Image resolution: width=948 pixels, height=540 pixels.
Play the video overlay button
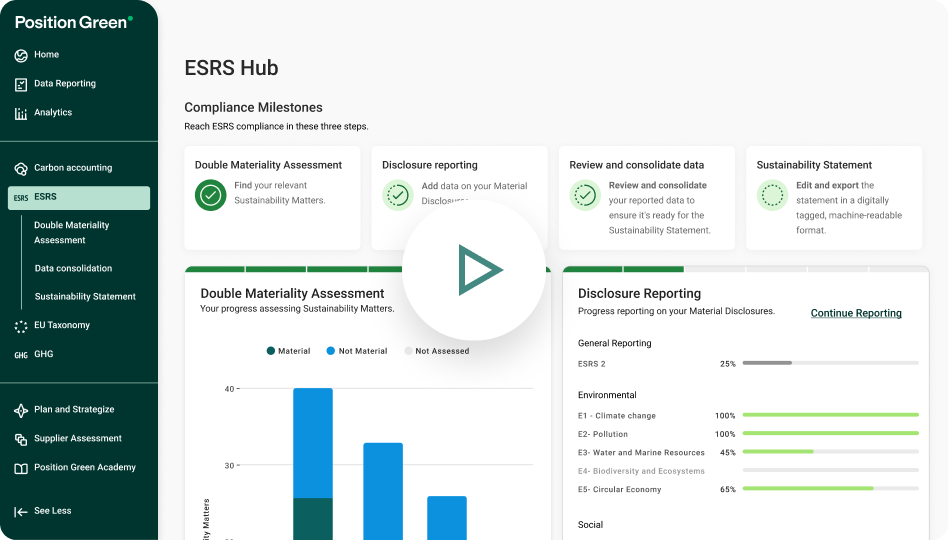(474, 270)
